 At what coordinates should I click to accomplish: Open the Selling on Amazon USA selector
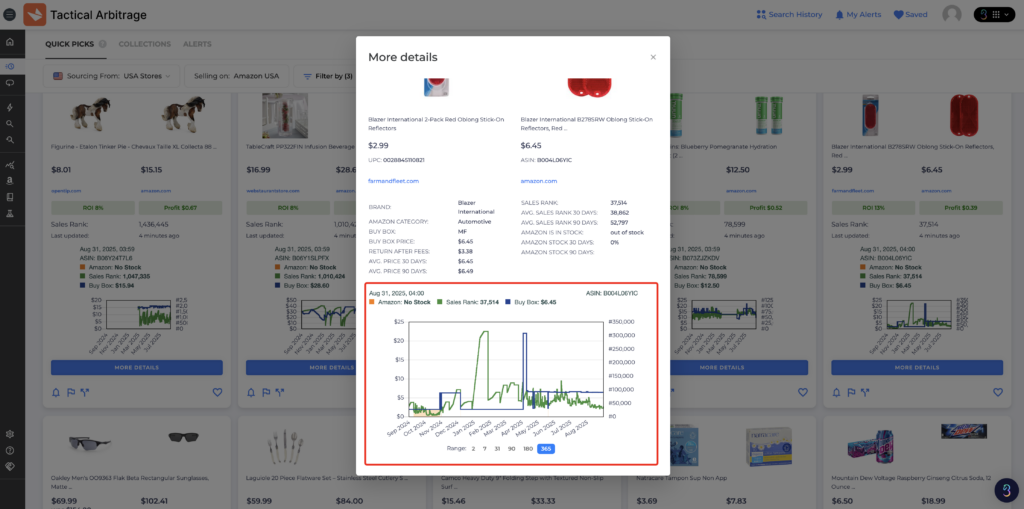(x=236, y=76)
